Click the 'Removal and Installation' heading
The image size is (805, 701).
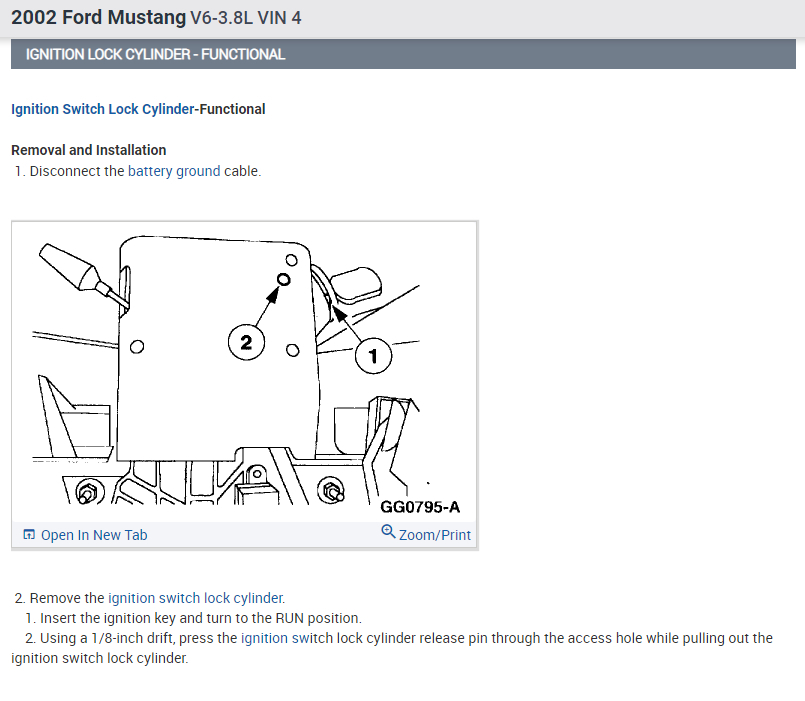89,150
